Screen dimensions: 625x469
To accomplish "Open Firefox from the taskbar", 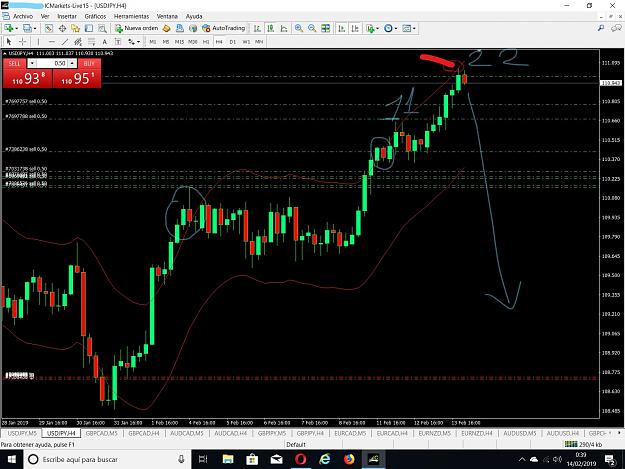I will pos(349,459).
